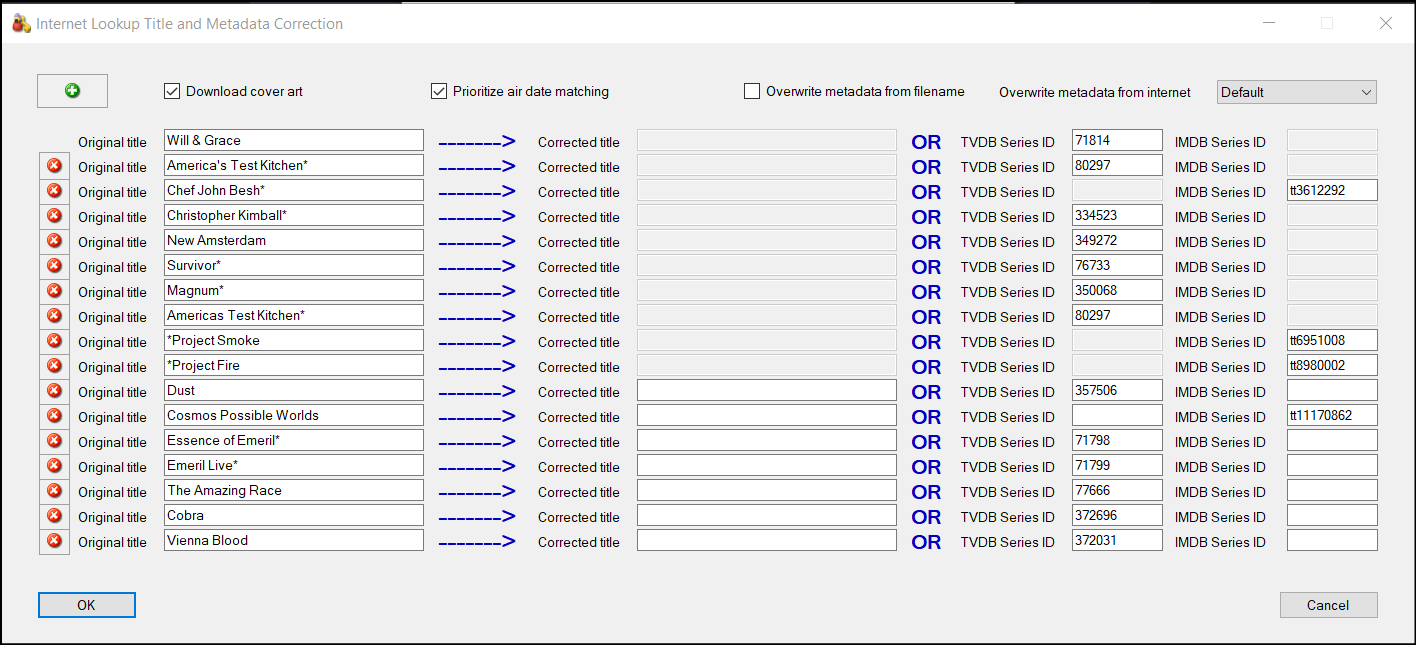Remove the Survivor* entry

pyautogui.click(x=54, y=266)
